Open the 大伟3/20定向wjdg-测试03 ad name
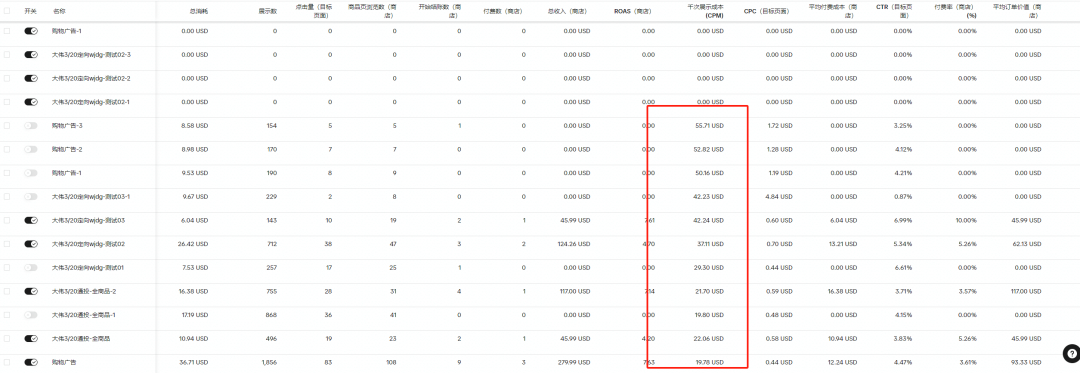 (x=88, y=220)
